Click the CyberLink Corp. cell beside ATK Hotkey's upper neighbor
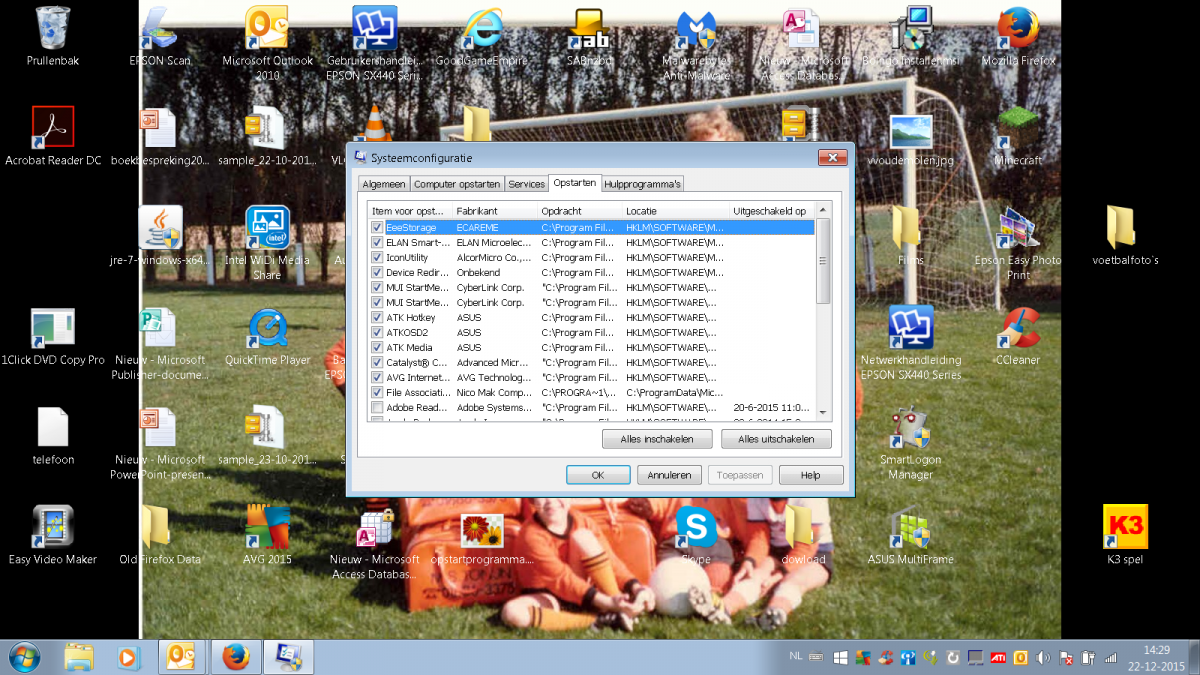This screenshot has width=1200, height=675. tap(491, 302)
